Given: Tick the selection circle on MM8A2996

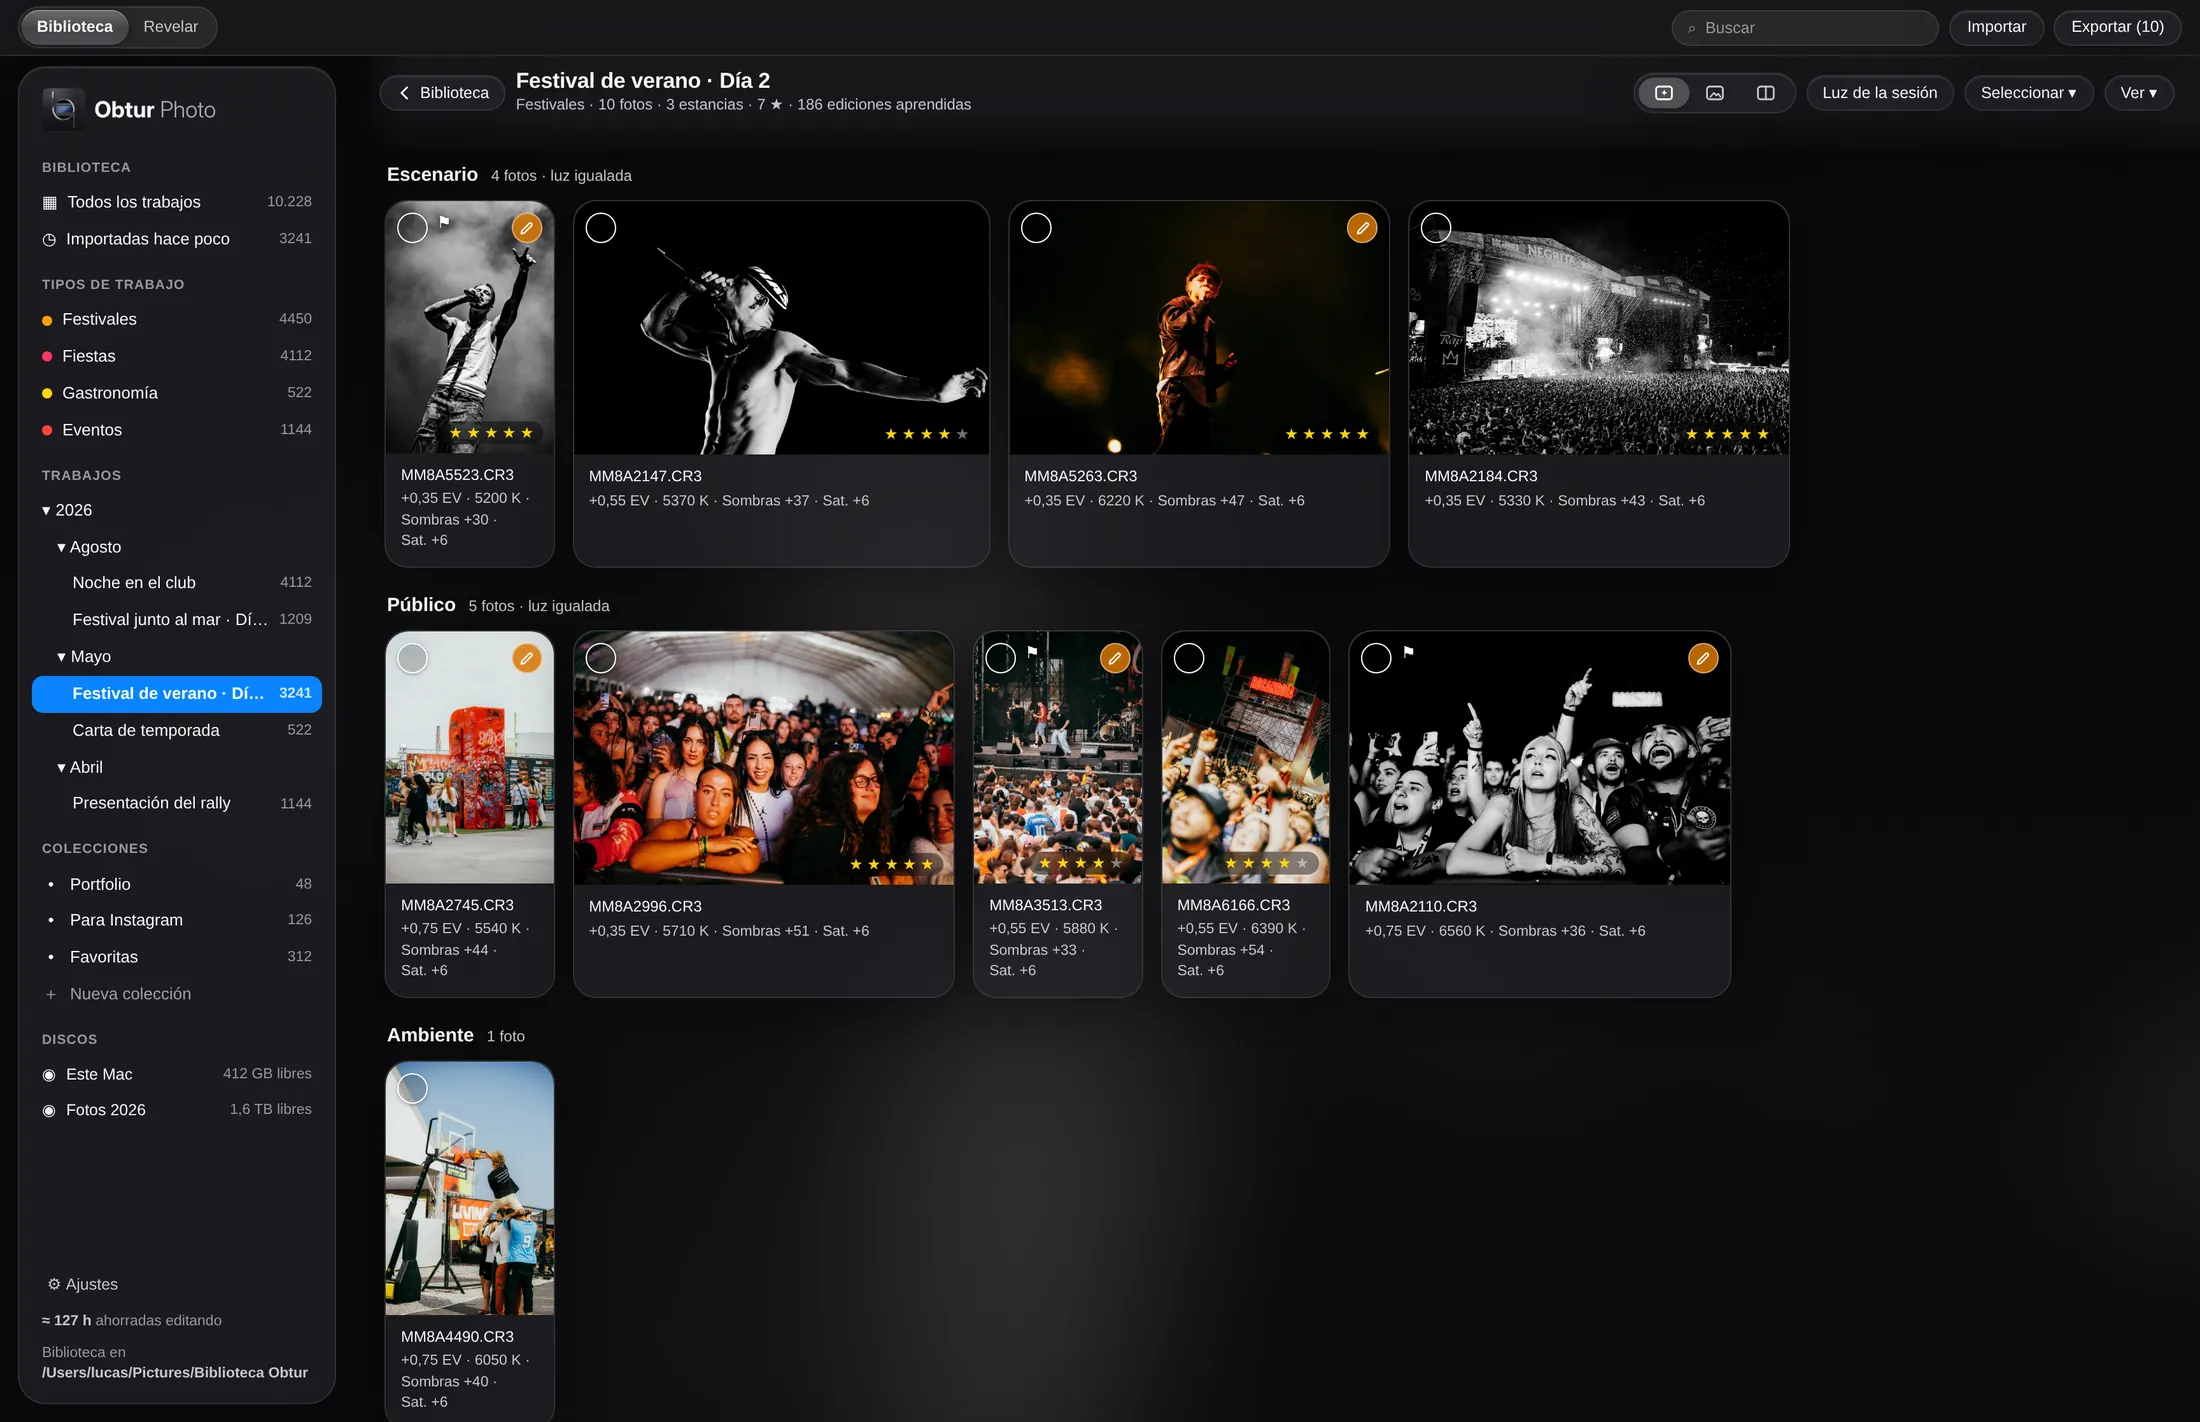Looking at the screenshot, I should 600,658.
